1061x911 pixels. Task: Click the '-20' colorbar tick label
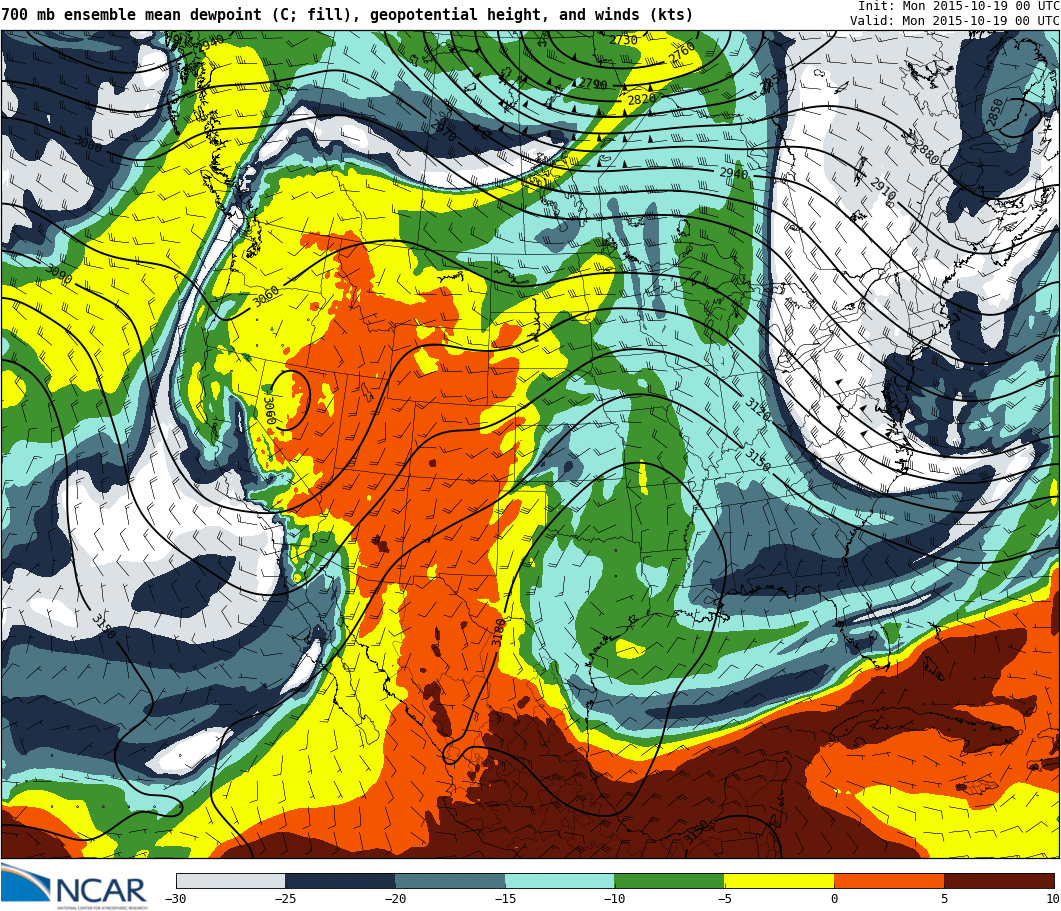(x=395, y=899)
